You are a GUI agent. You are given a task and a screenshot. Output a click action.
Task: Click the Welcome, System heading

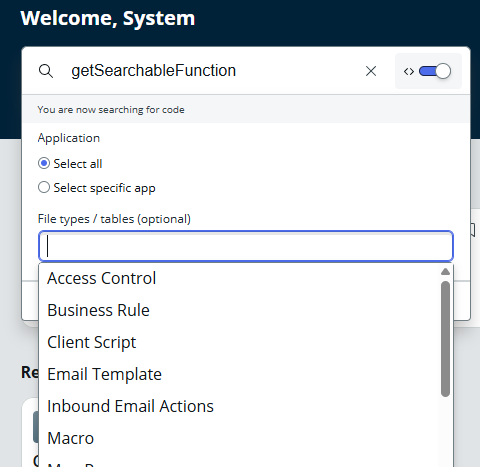pos(108,18)
